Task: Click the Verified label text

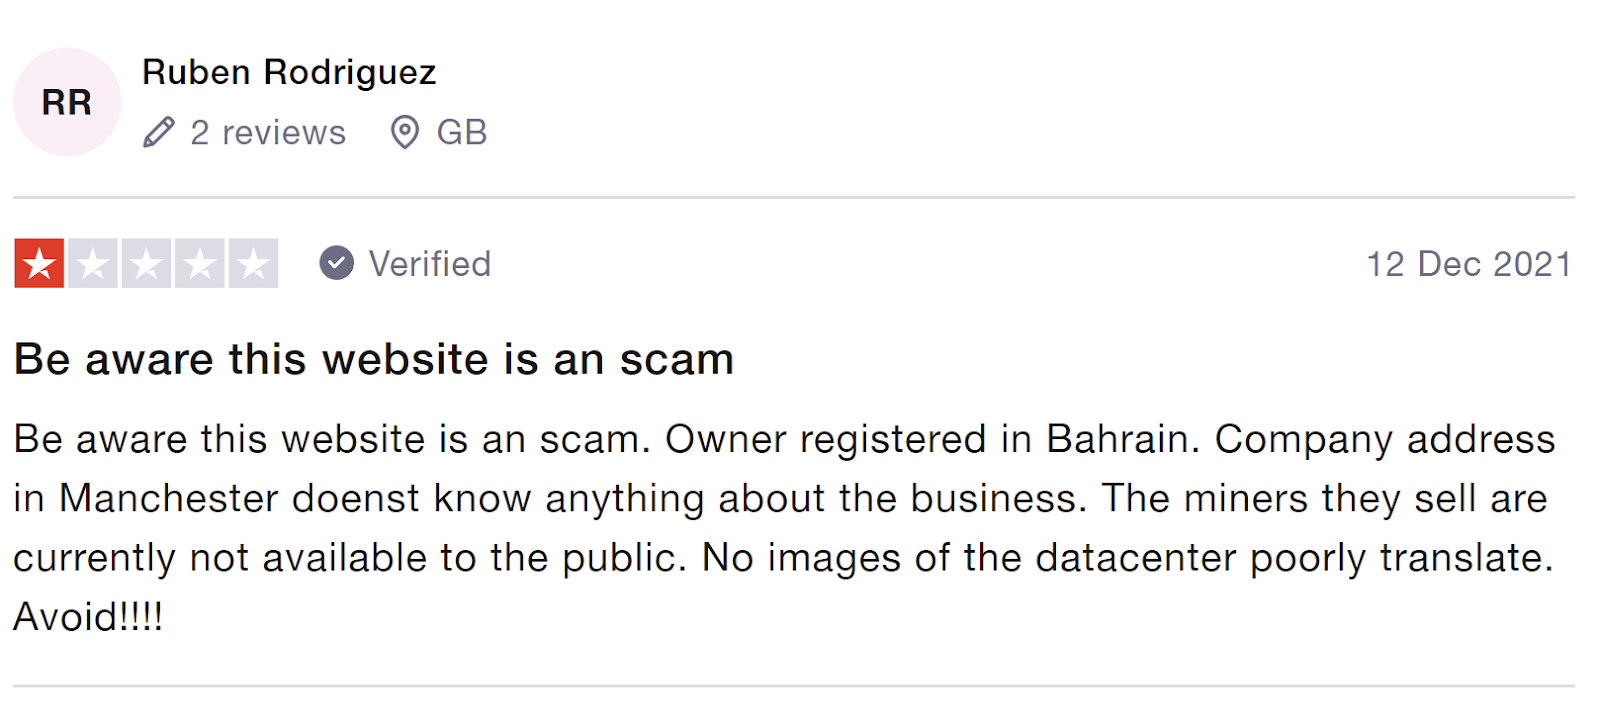Action: coord(430,264)
